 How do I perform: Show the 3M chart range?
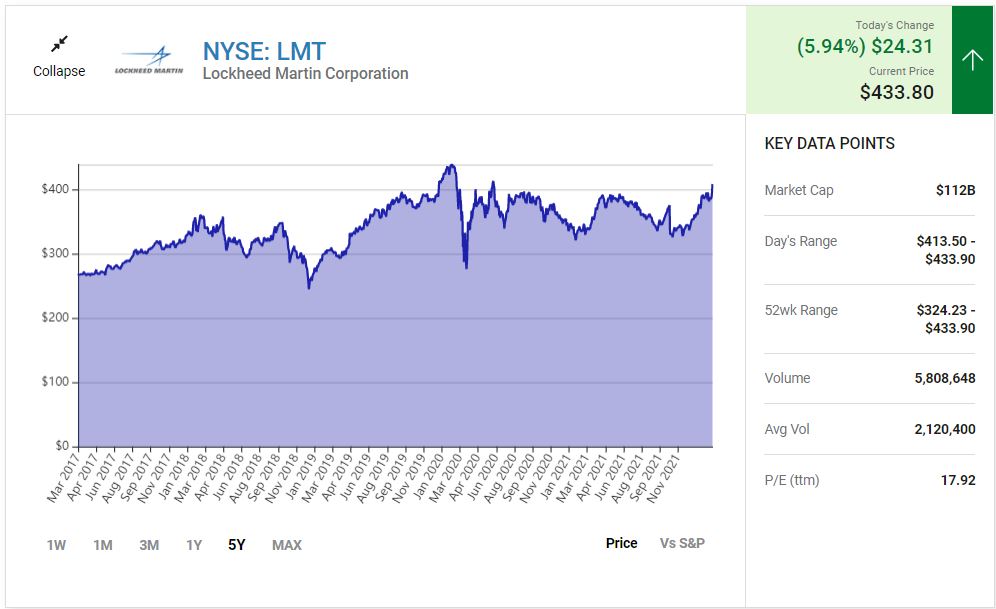[x=149, y=545]
